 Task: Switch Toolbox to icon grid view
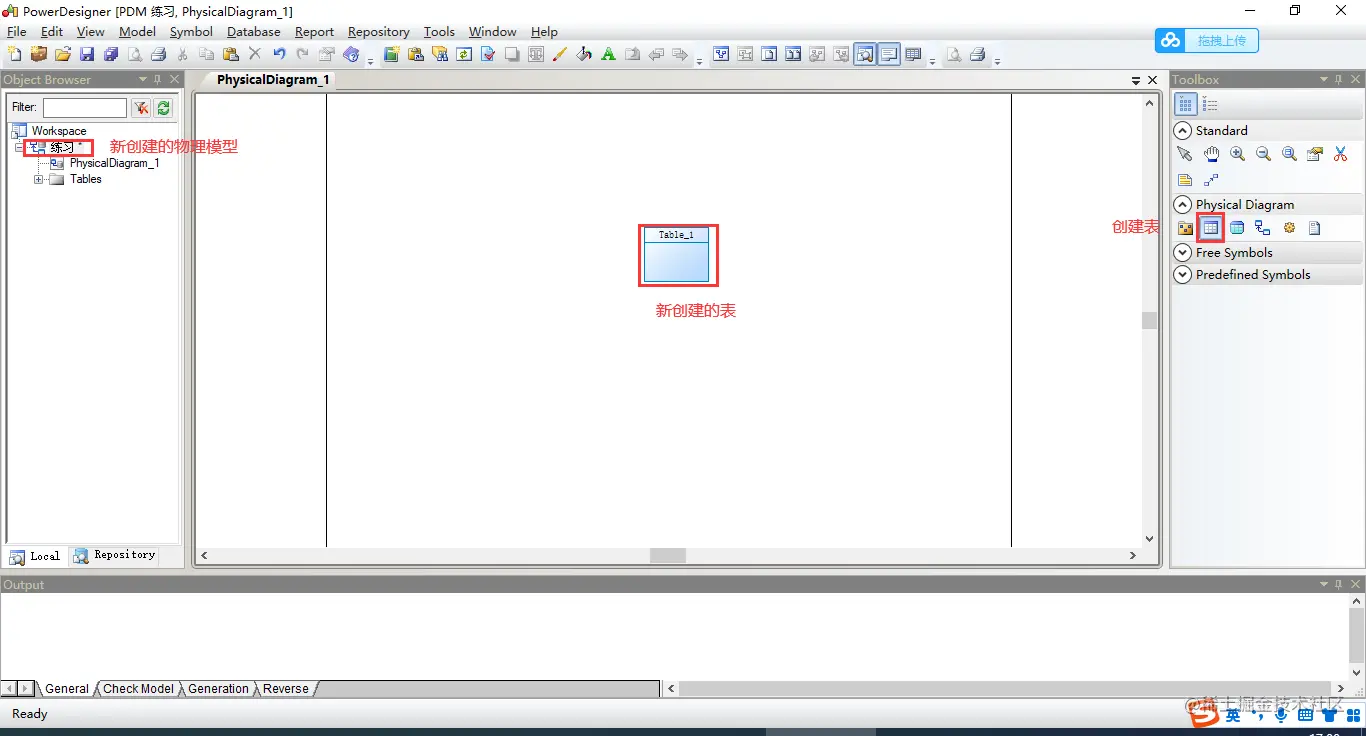pos(1185,104)
